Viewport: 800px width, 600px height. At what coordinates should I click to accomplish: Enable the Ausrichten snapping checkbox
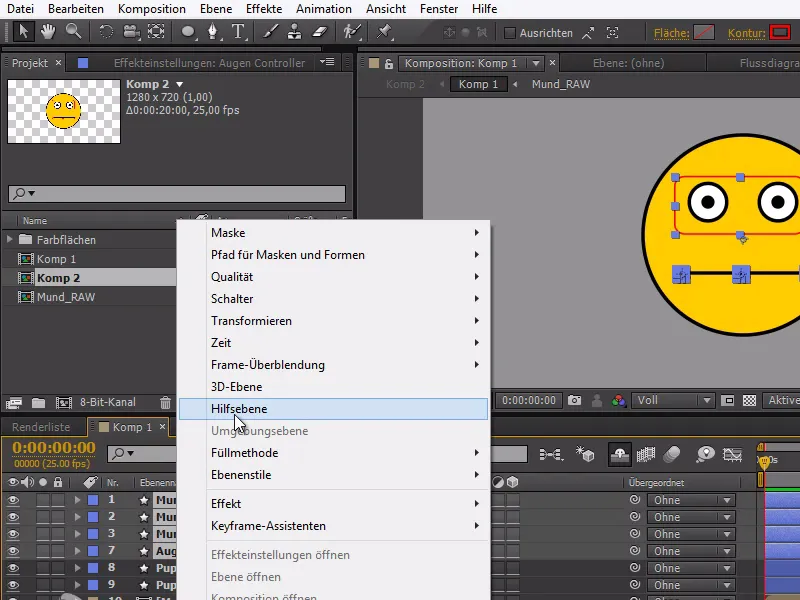[x=509, y=33]
